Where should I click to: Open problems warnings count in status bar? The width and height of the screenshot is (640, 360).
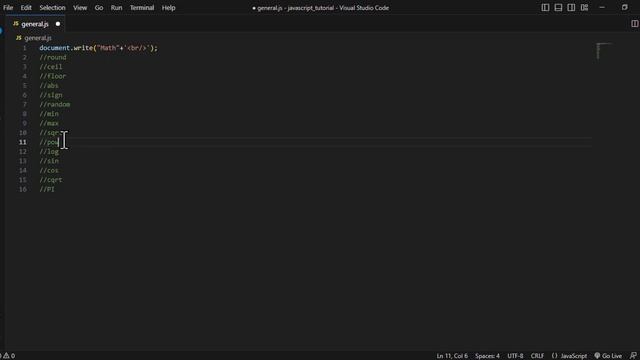click(9, 356)
